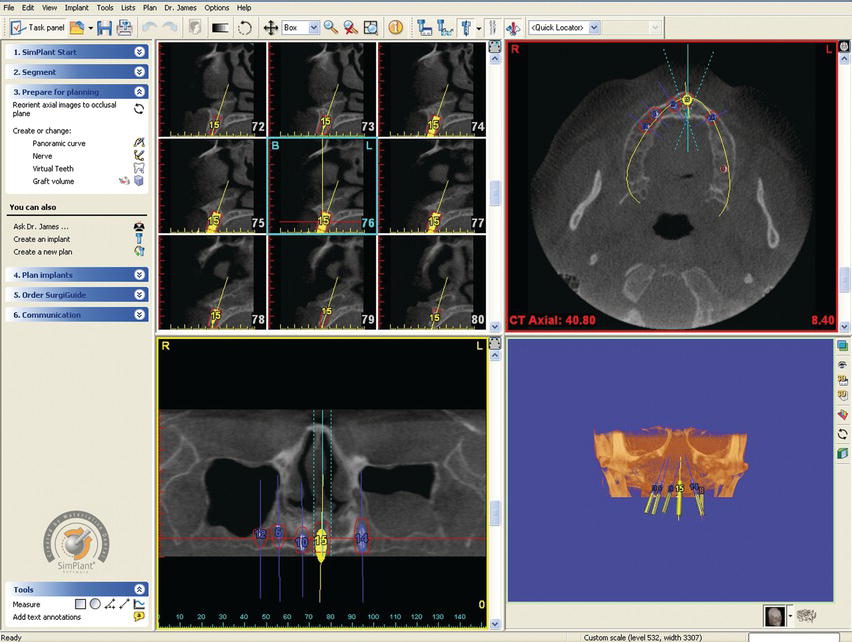The height and width of the screenshot is (642, 852).
Task: Click the Graft volume cube icon
Action: point(139,181)
